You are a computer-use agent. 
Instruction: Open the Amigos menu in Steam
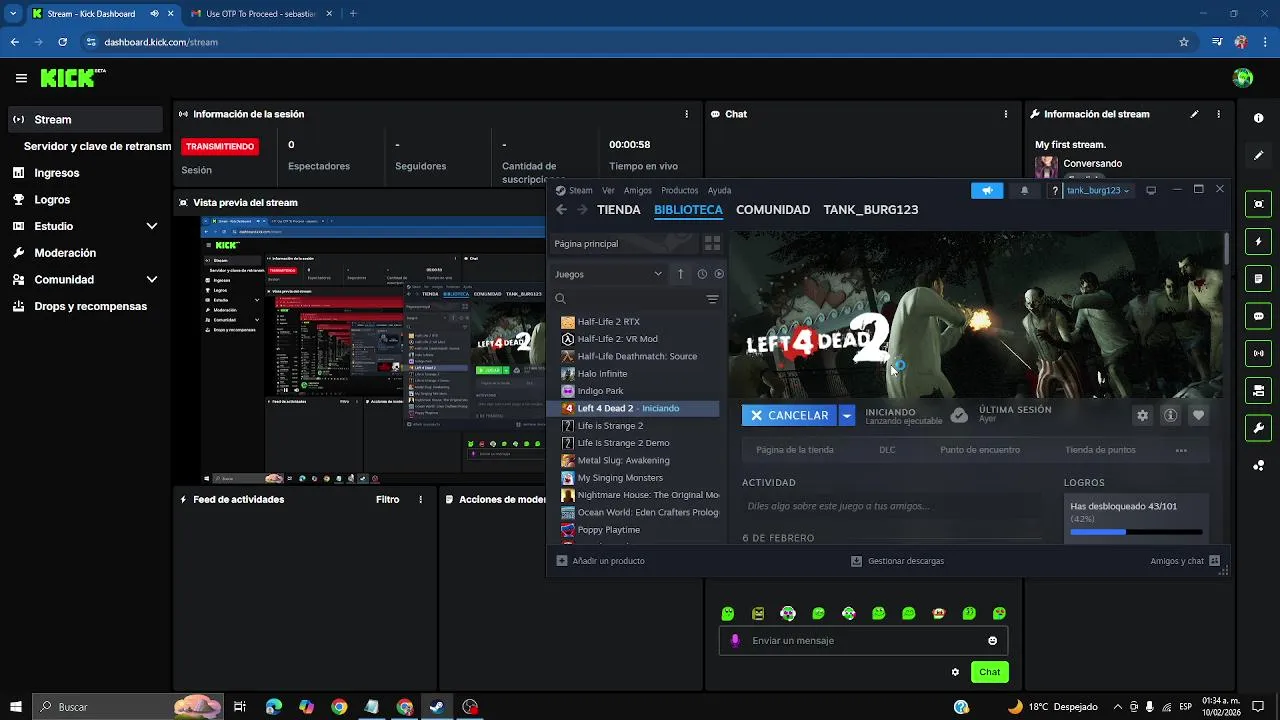pos(637,190)
